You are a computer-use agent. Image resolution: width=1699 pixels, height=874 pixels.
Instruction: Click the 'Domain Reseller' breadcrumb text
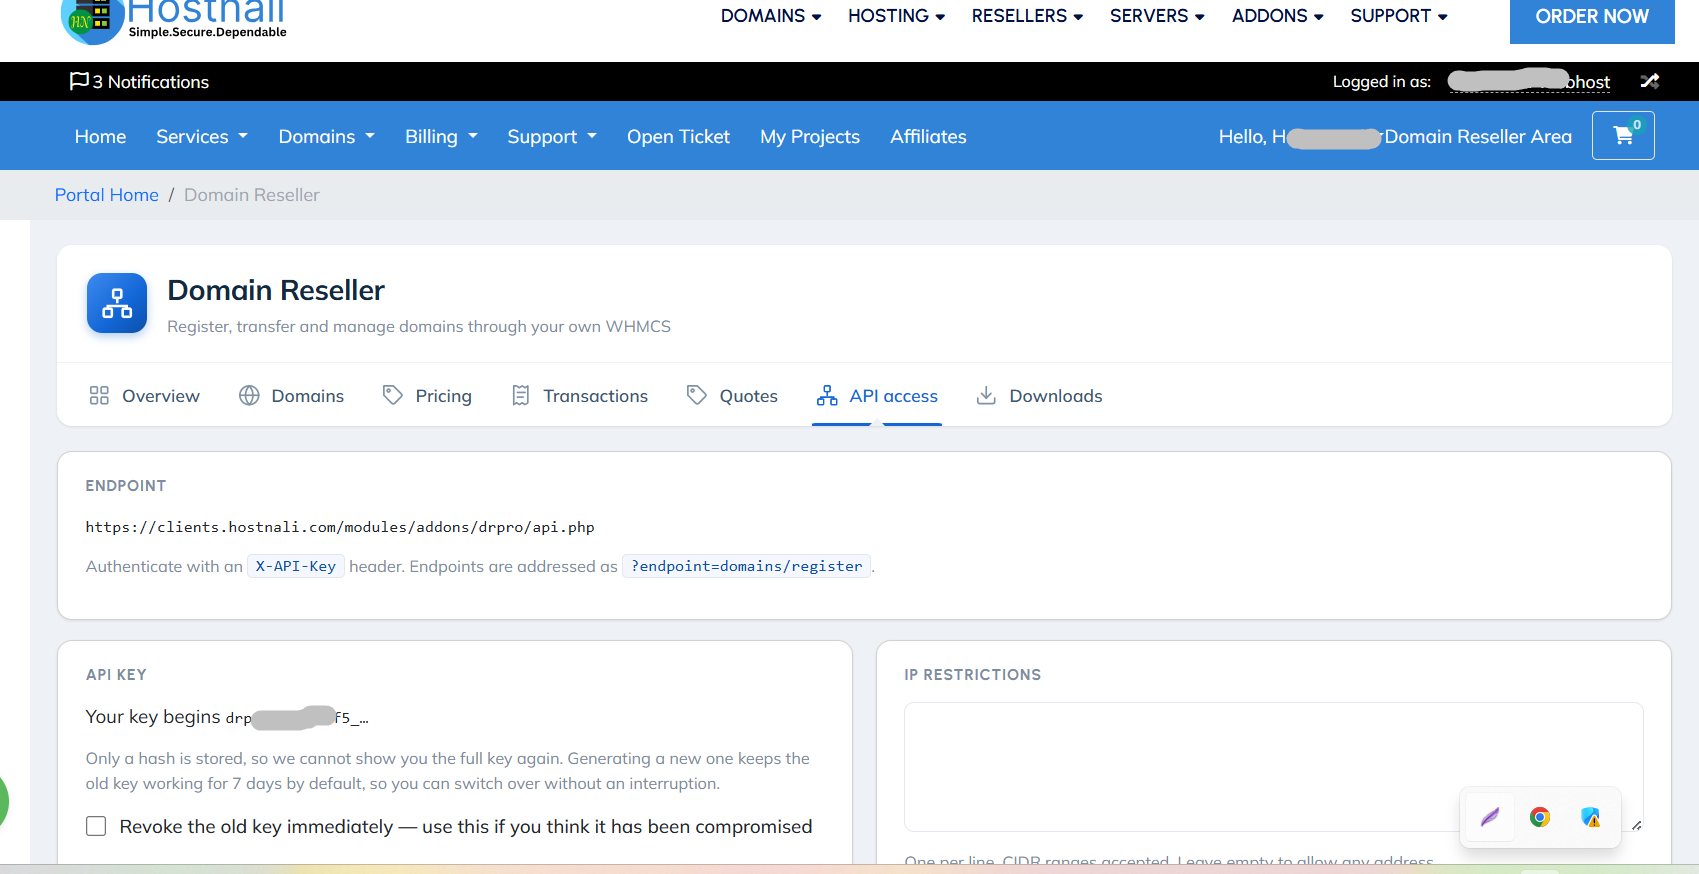point(252,195)
